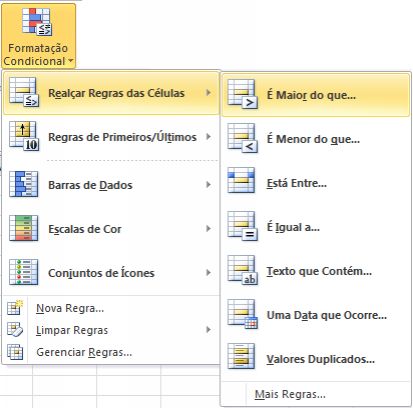Viewport: 413px width, 408px height.
Task: Click the É Menor do que less-than icon
Action: click(x=242, y=138)
